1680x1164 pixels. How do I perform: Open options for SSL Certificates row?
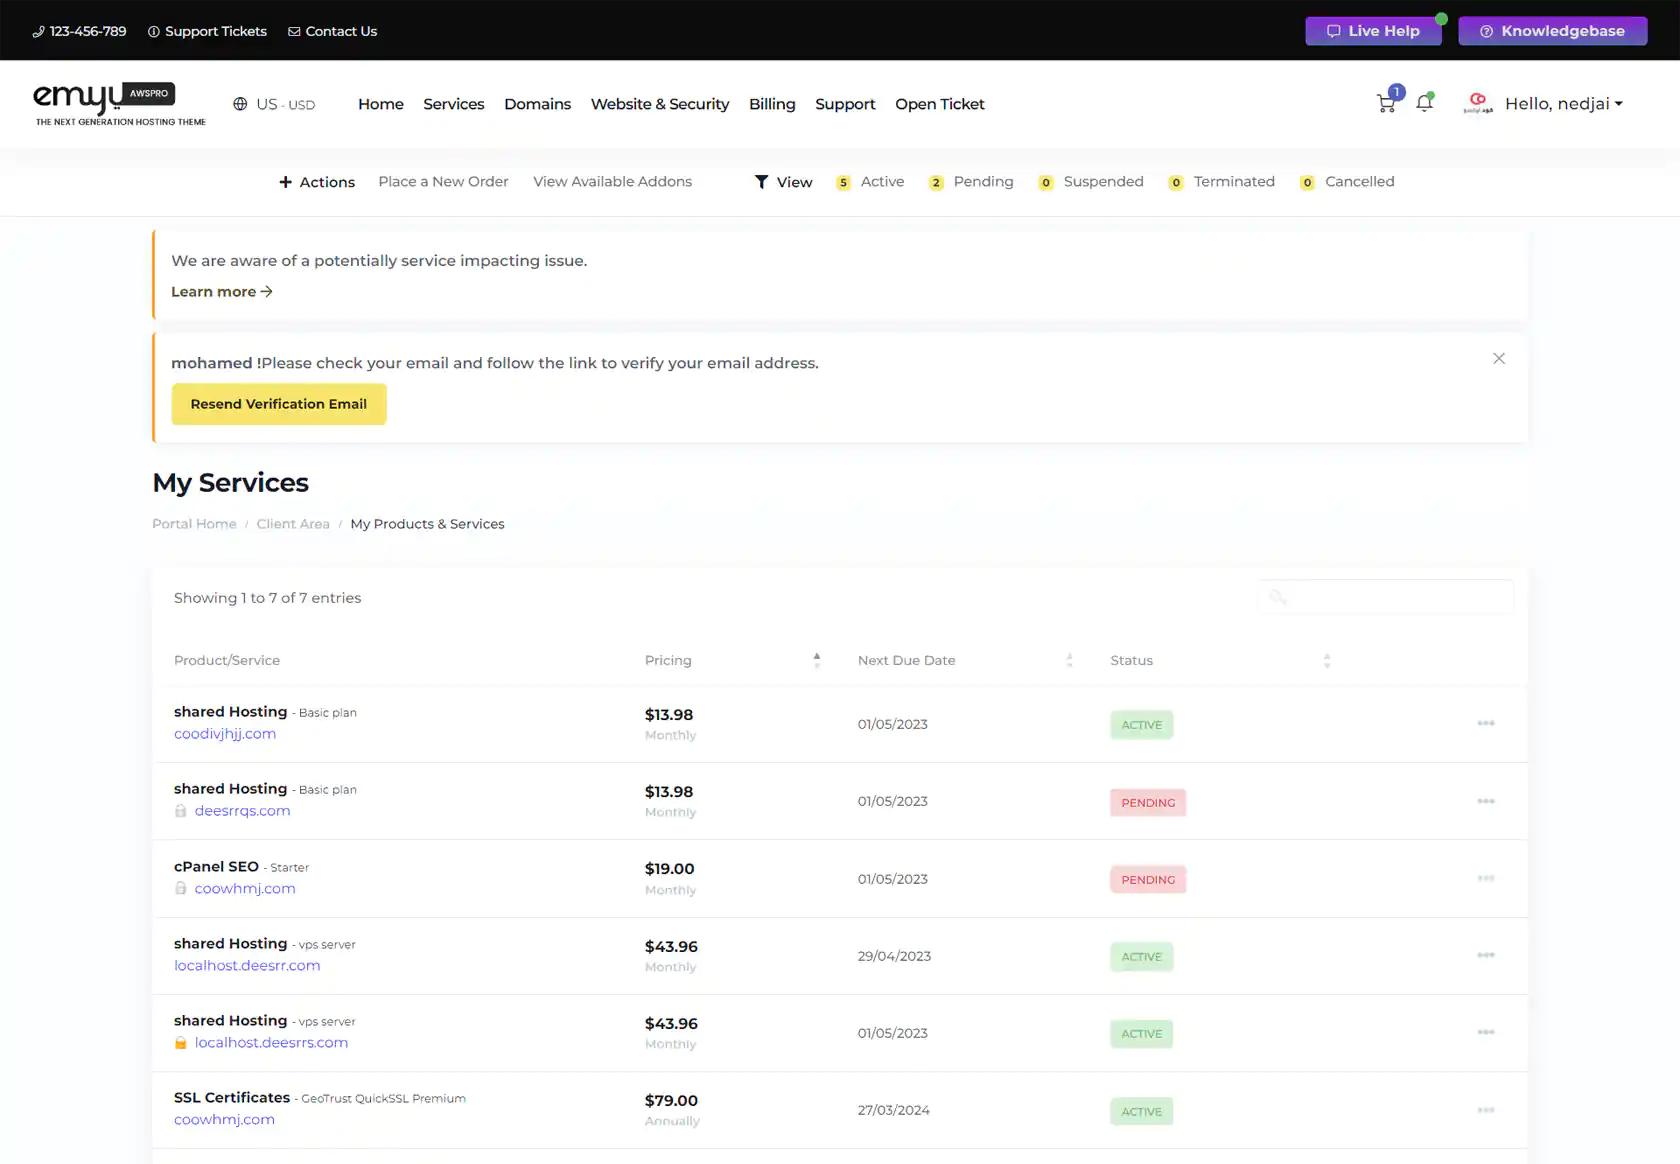tap(1486, 1110)
